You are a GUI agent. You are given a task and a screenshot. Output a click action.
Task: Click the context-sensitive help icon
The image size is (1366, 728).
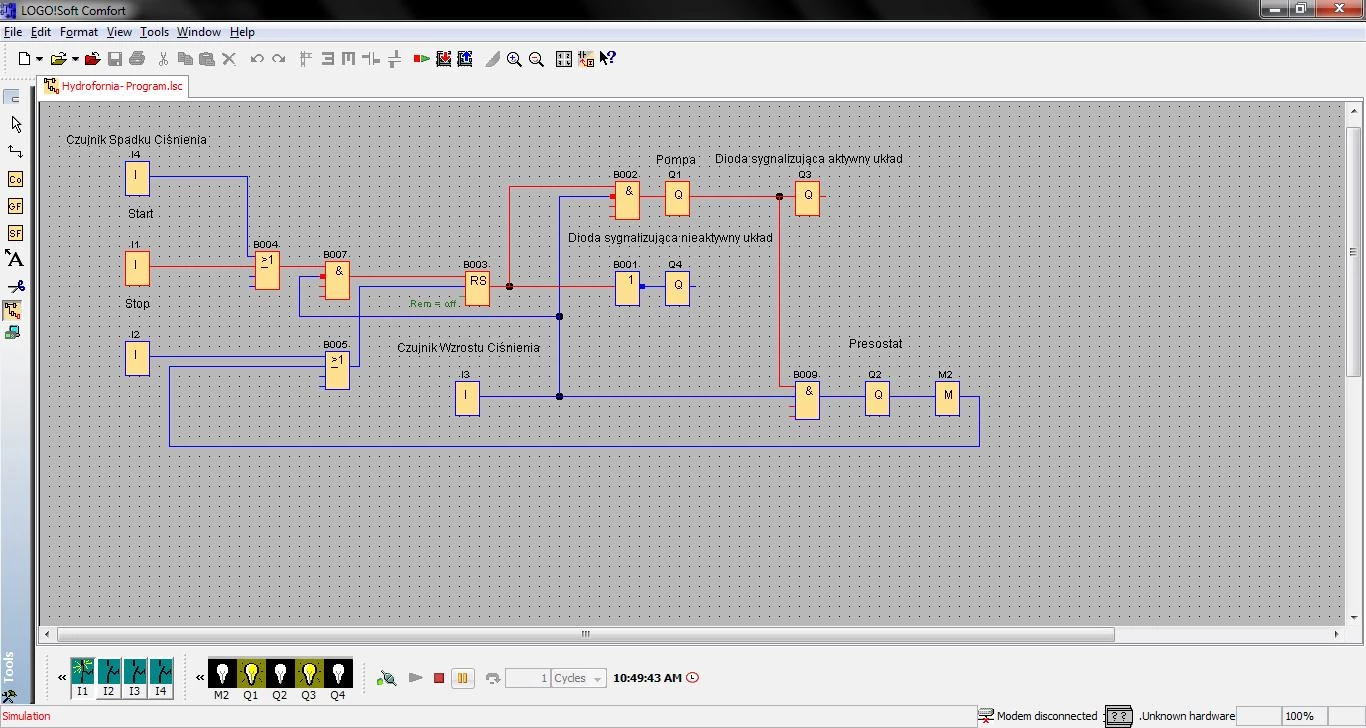coord(607,59)
